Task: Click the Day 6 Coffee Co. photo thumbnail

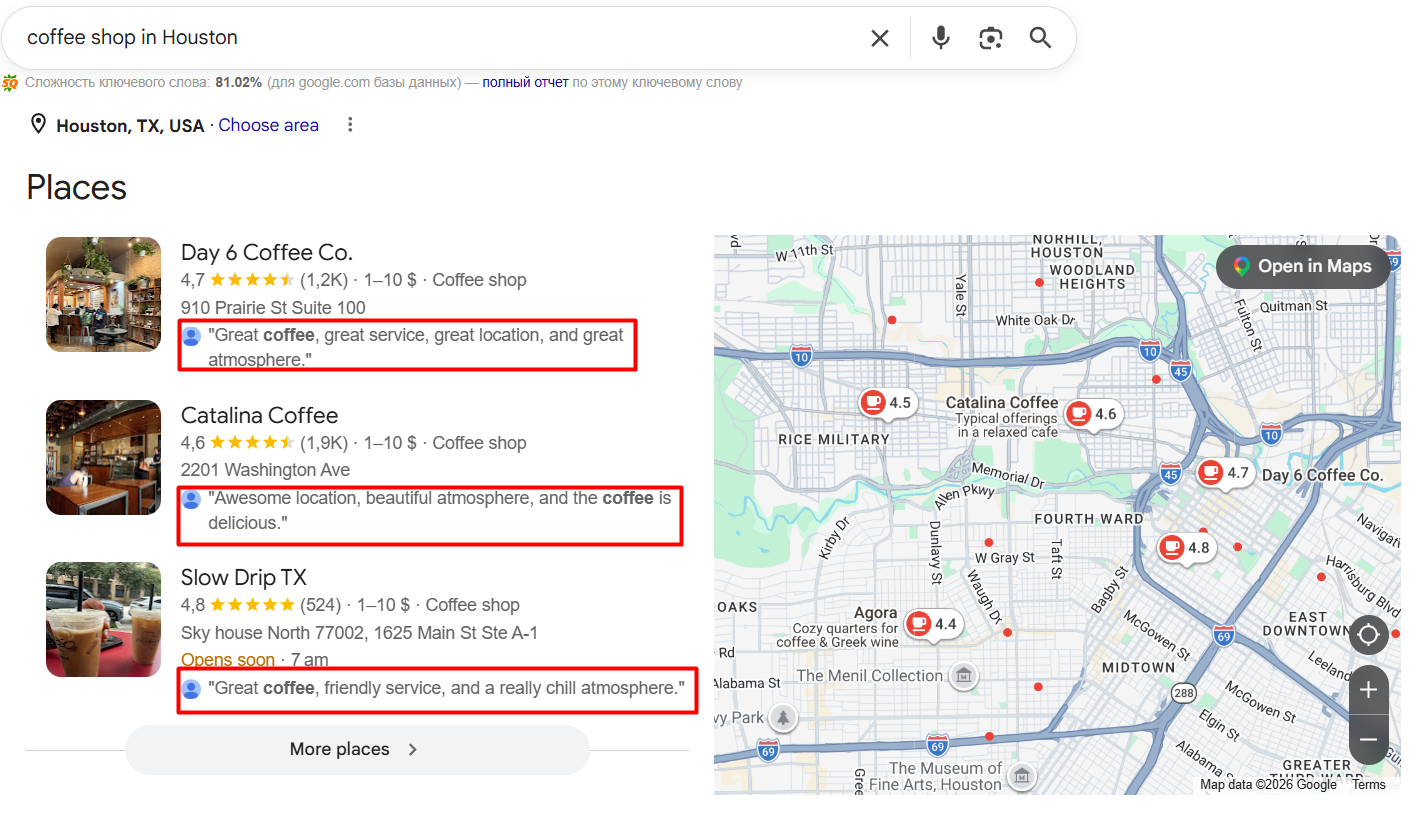Action: [x=103, y=294]
